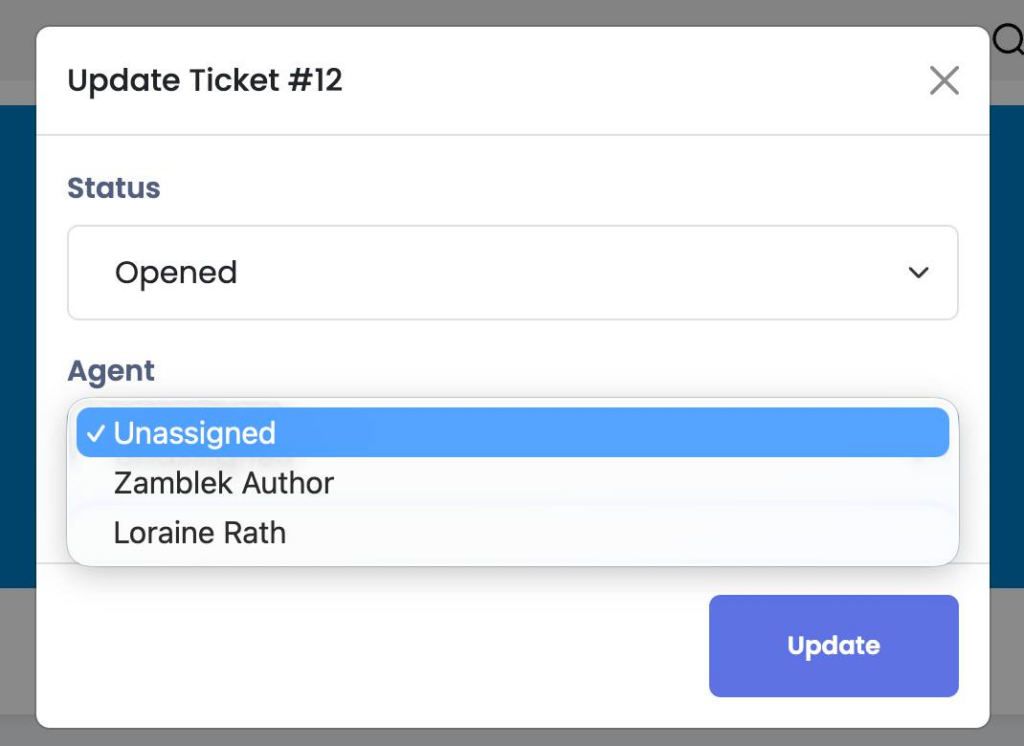Click the Opened text in Status
Image resolution: width=1024 pixels, height=746 pixels.
[x=176, y=273]
